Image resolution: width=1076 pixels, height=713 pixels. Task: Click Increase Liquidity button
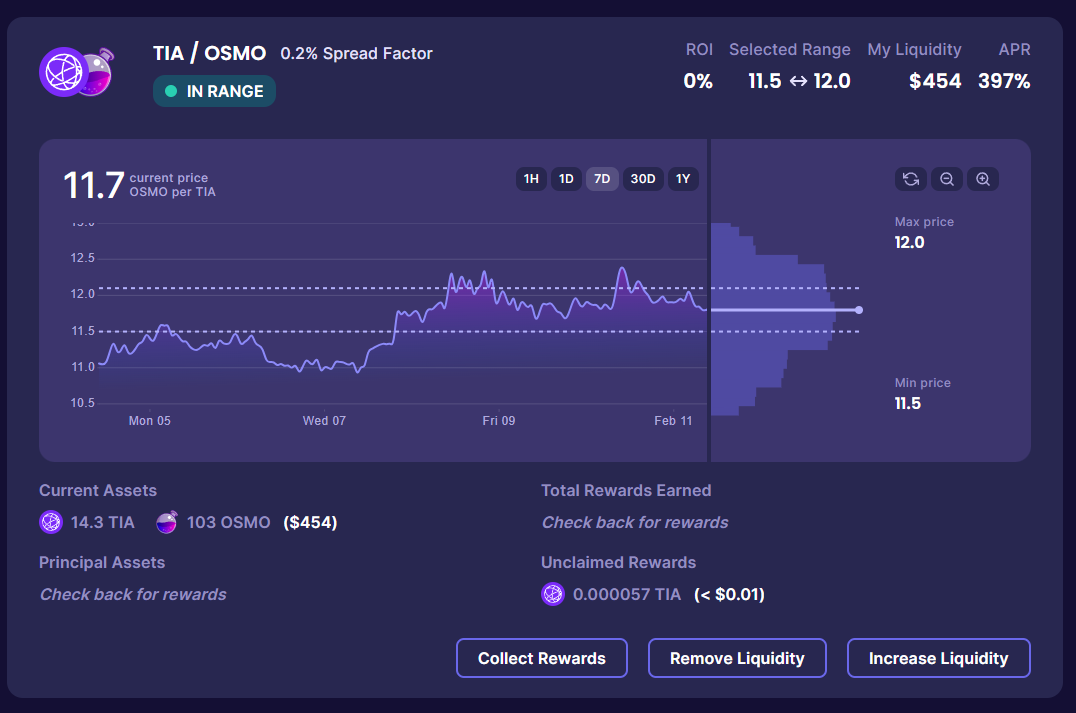point(938,658)
